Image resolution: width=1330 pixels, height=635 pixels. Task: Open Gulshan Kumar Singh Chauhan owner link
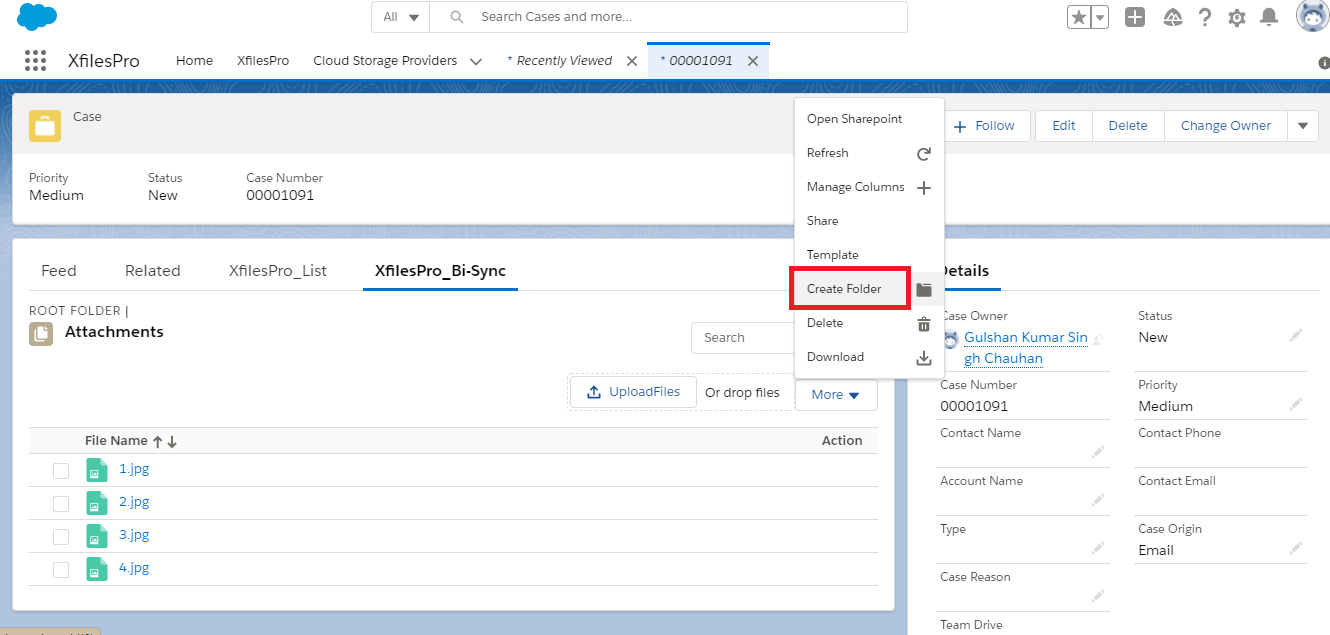(1025, 348)
